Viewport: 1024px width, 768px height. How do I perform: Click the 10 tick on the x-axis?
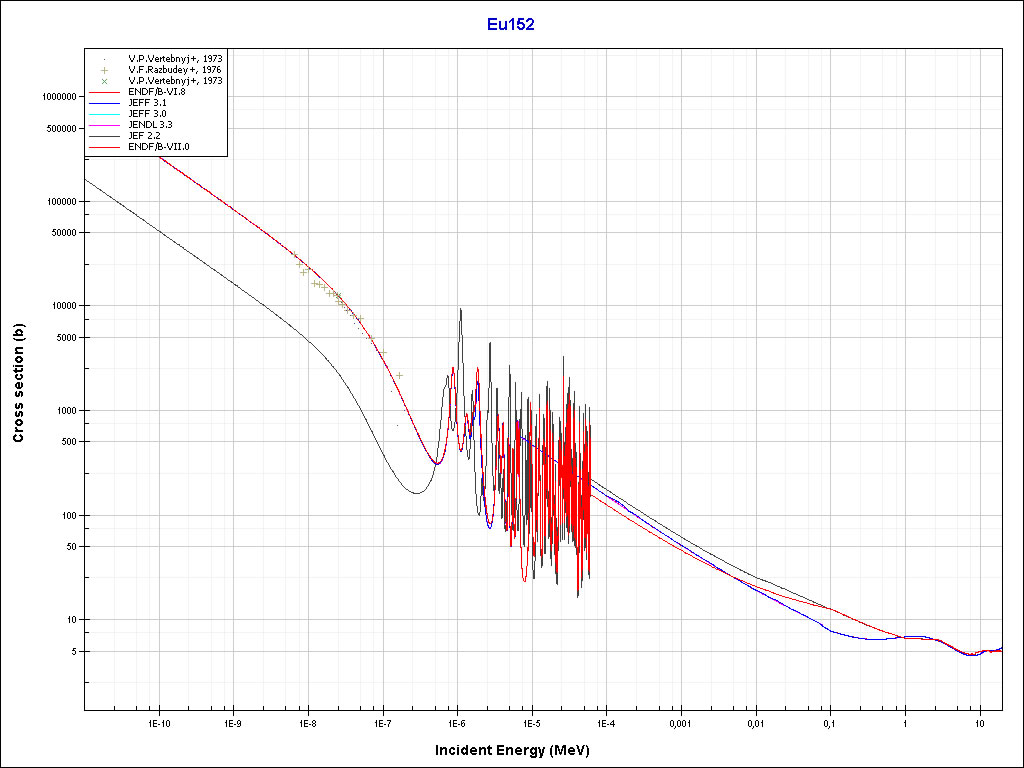(x=979, y=722)
